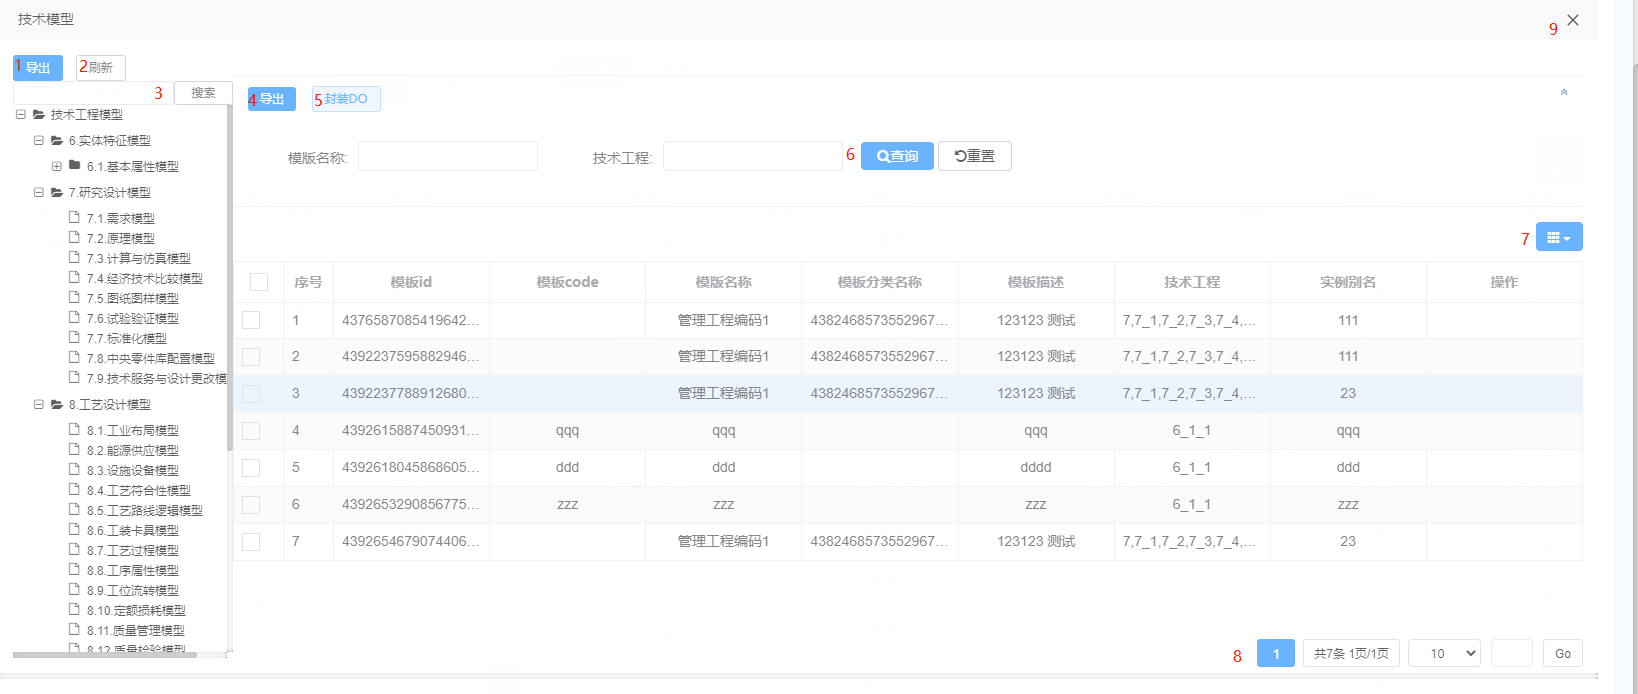Image resolution: width=1638 pixels, height=694 pixels.
Task: Check the checkbox for row 4
Action: coord(251,431)
